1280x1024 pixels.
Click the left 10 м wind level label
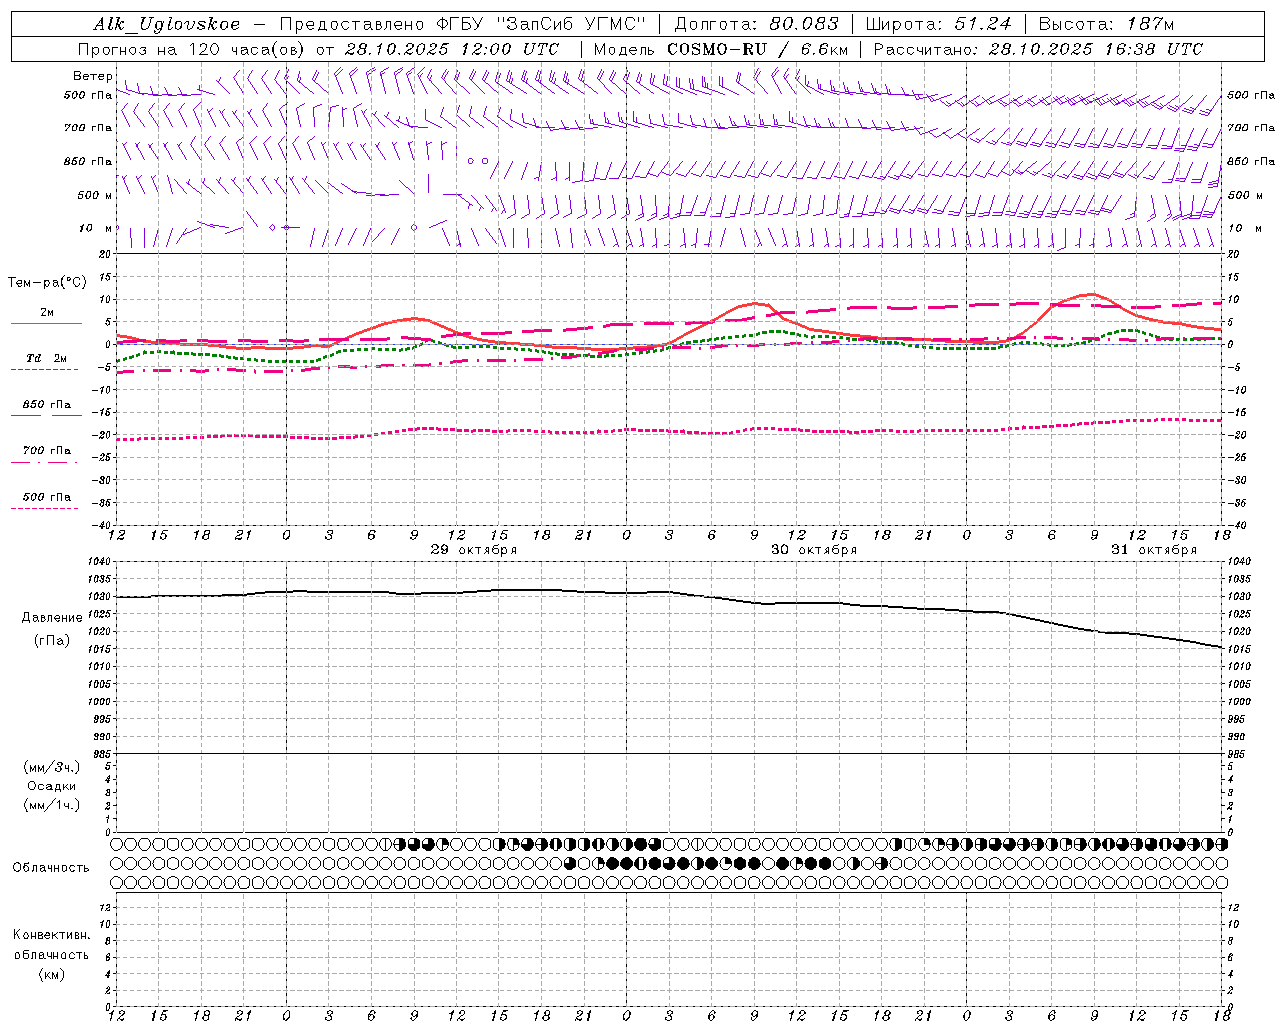[x=96, y=228]
